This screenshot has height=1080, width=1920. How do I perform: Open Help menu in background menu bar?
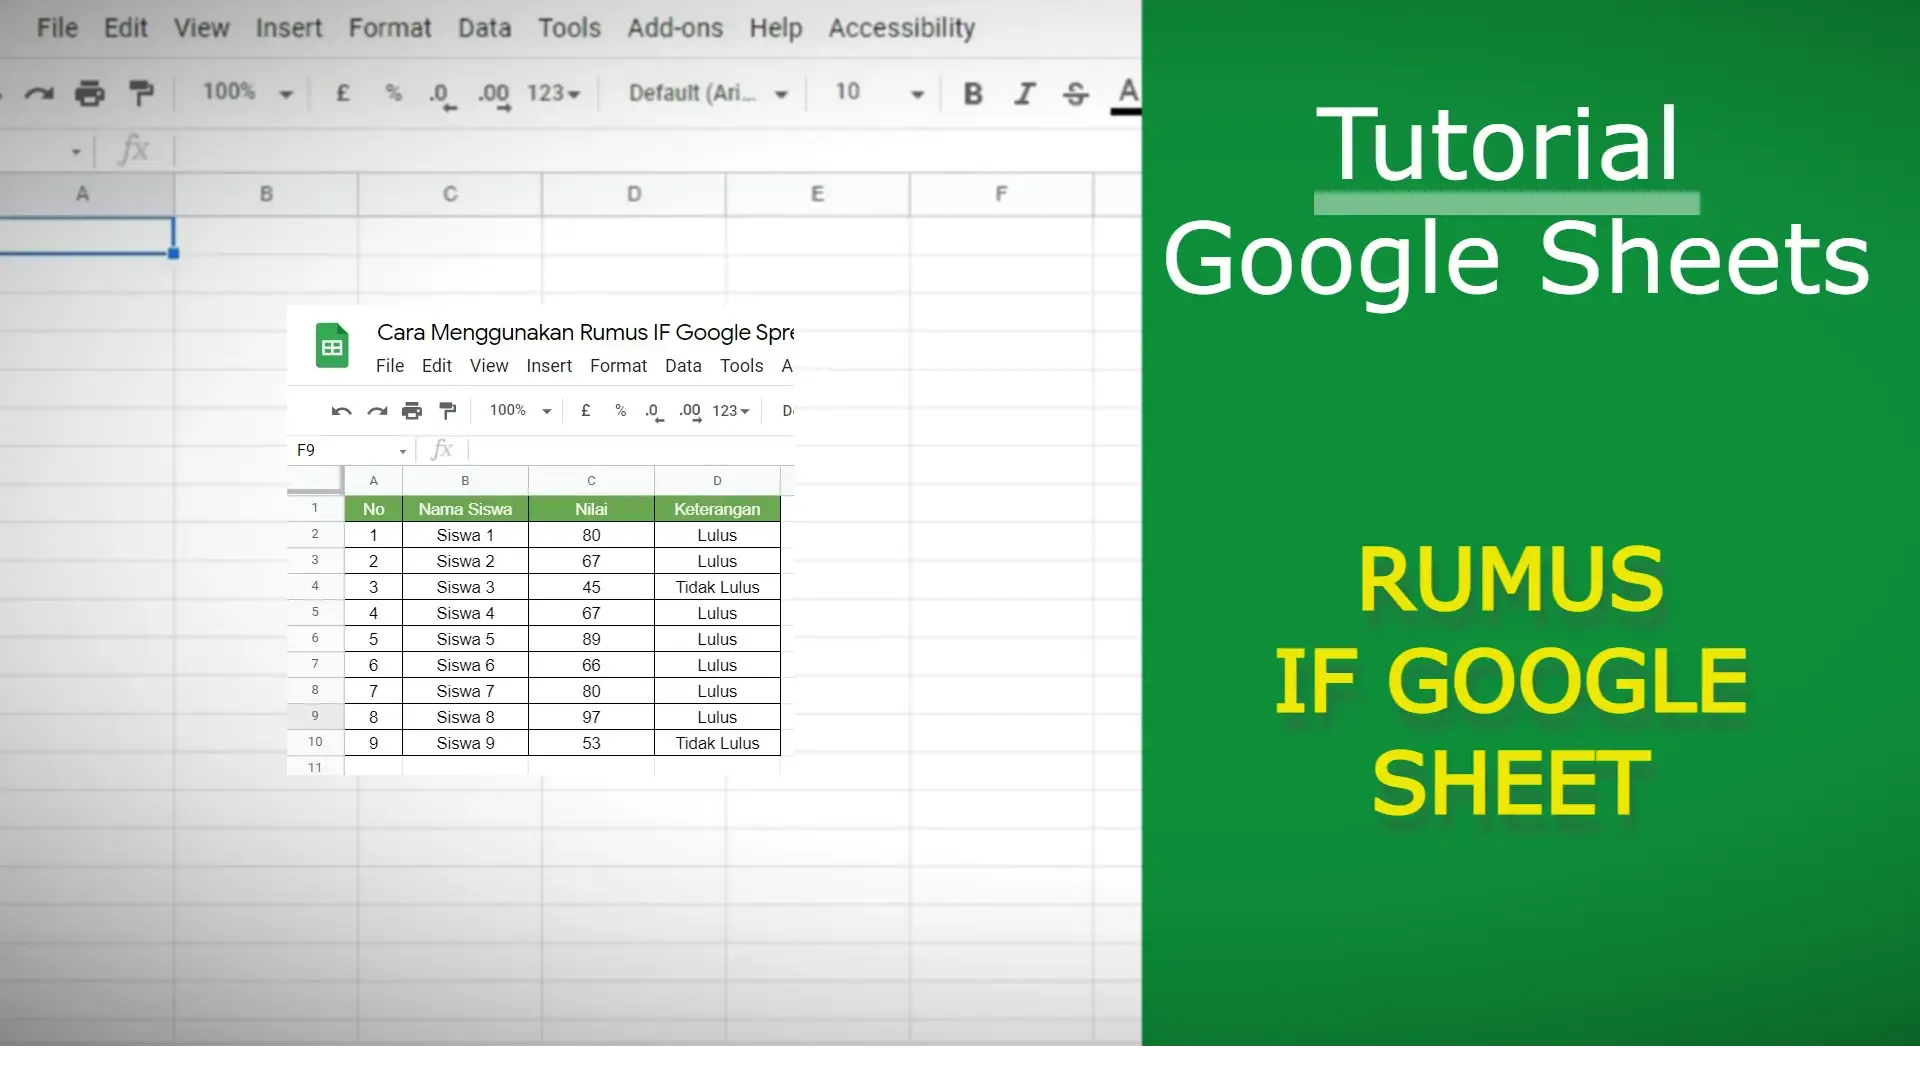pyautogui.click(x=776, y=28)
